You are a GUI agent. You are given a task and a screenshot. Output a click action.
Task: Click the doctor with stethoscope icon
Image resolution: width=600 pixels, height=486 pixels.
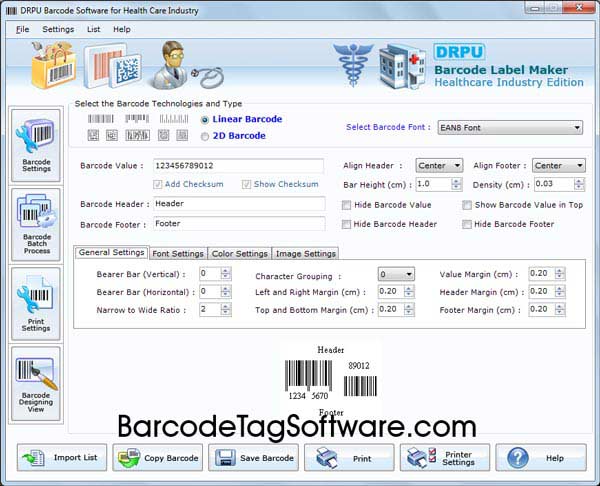click(x=188, y=65)
